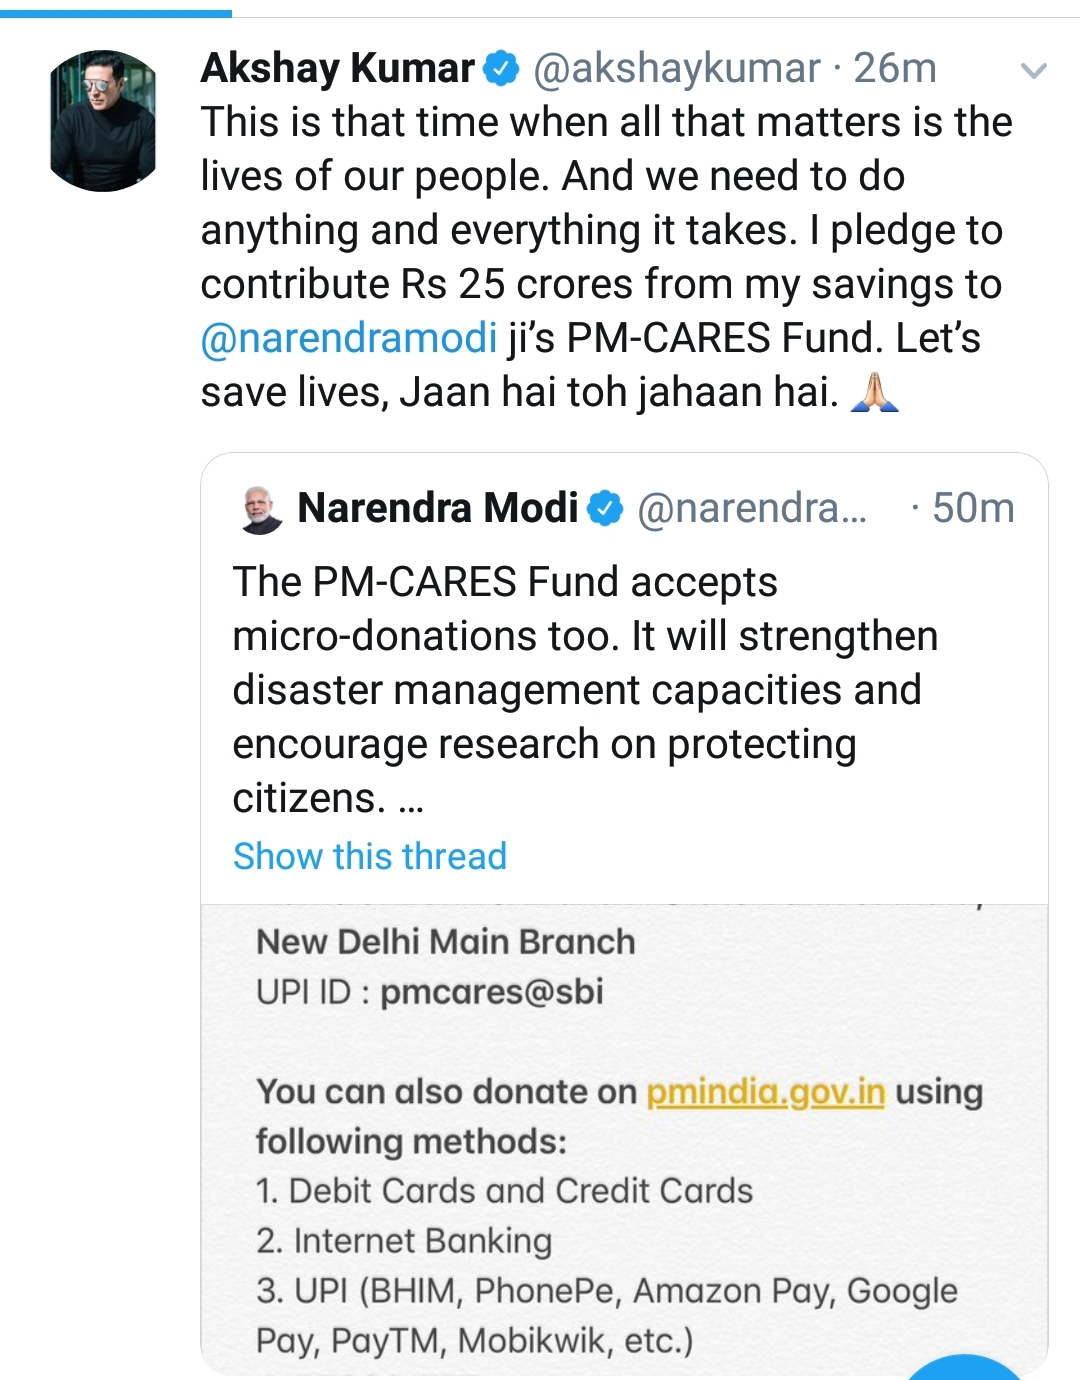Open the Narendra Modi display name
This screenshot has height=1380, width=1080.
pos(438,509)
